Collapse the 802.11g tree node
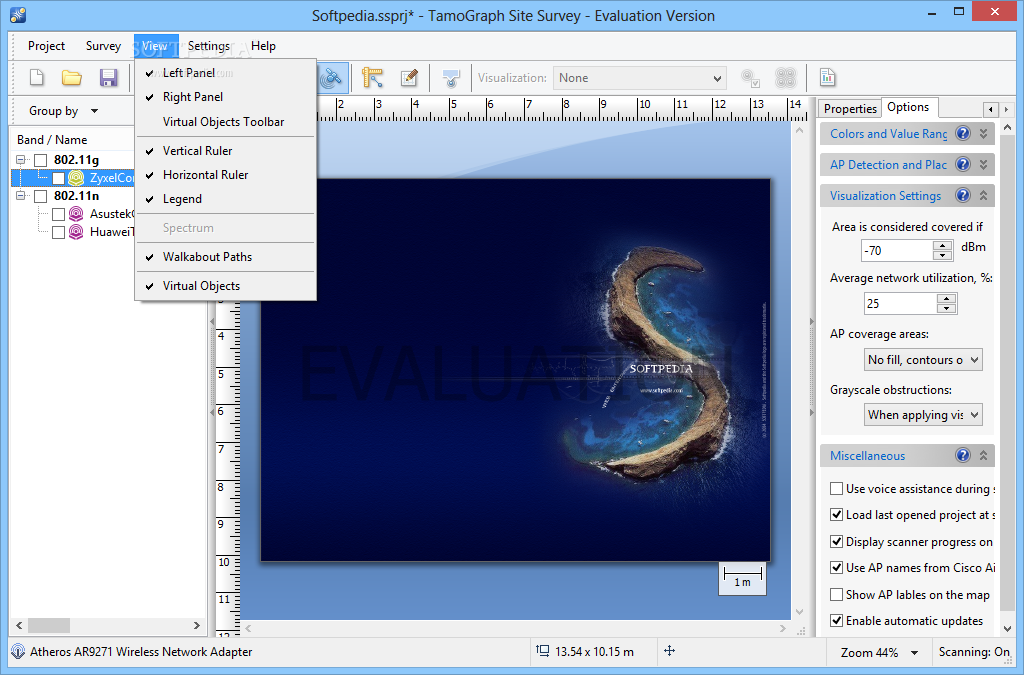Screen dimensions: 1024x675 [x=21, y=160]
